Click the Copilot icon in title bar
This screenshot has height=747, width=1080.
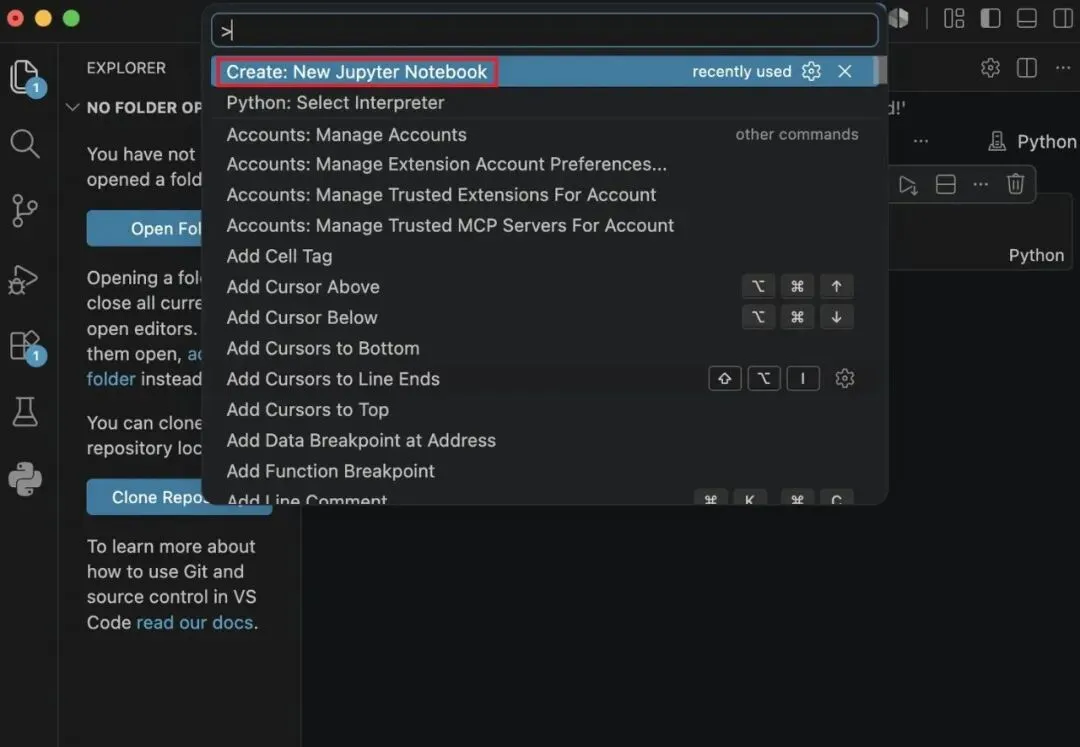899,18
